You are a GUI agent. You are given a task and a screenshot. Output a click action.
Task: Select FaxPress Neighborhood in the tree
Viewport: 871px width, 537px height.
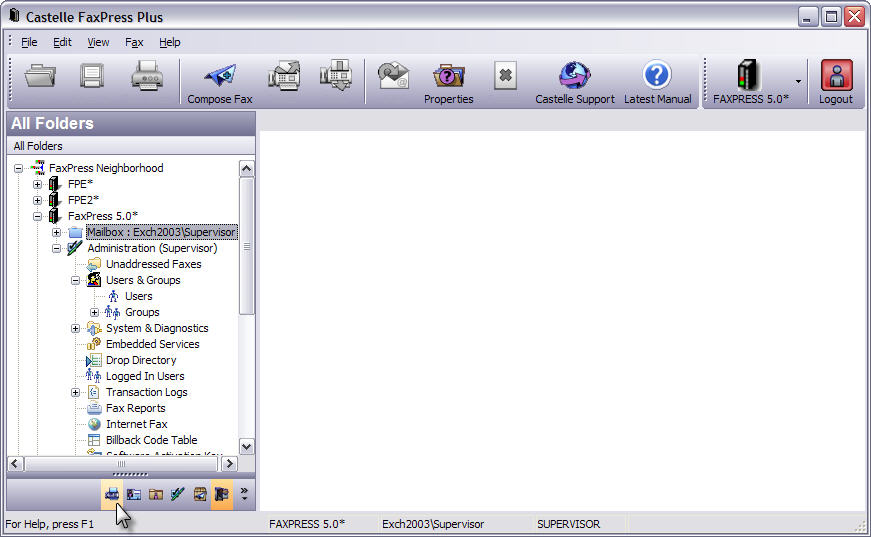point(106,168)
